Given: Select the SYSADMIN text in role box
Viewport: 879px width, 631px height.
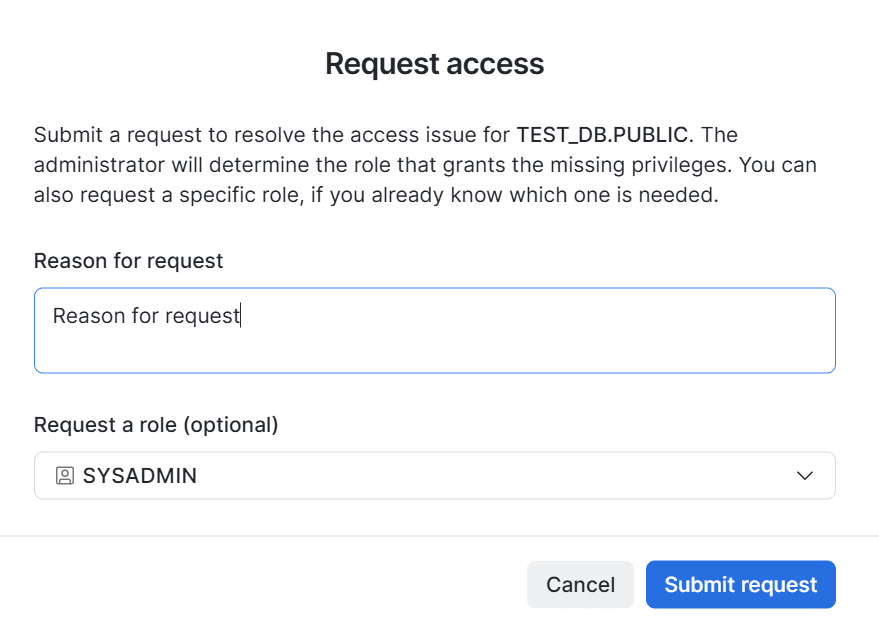Looking at the screenshot, I should [x=140, y=476].
